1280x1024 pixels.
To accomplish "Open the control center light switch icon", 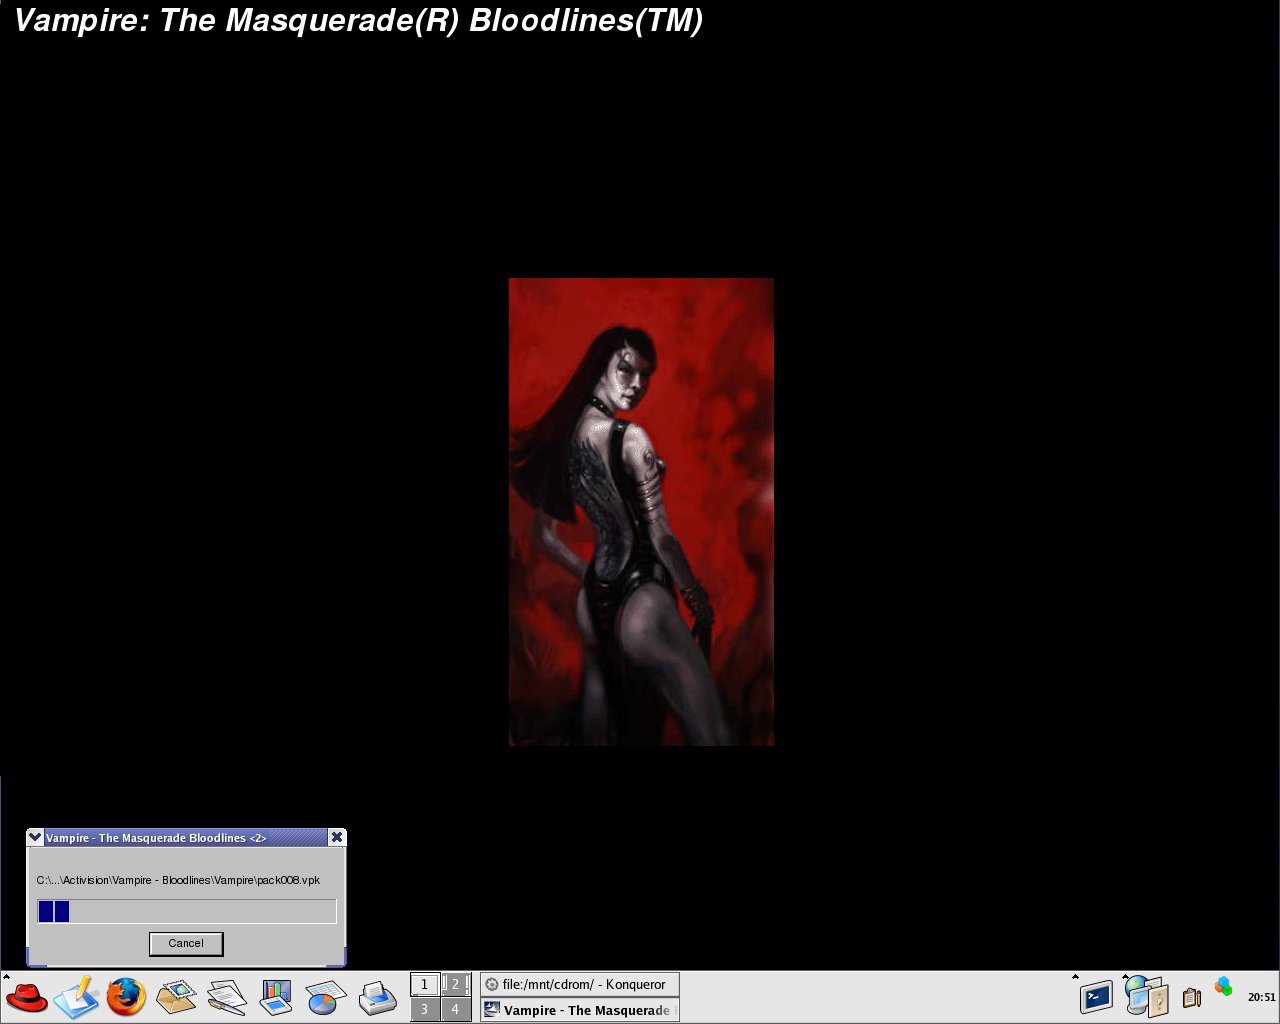I will pos(1146,997).
